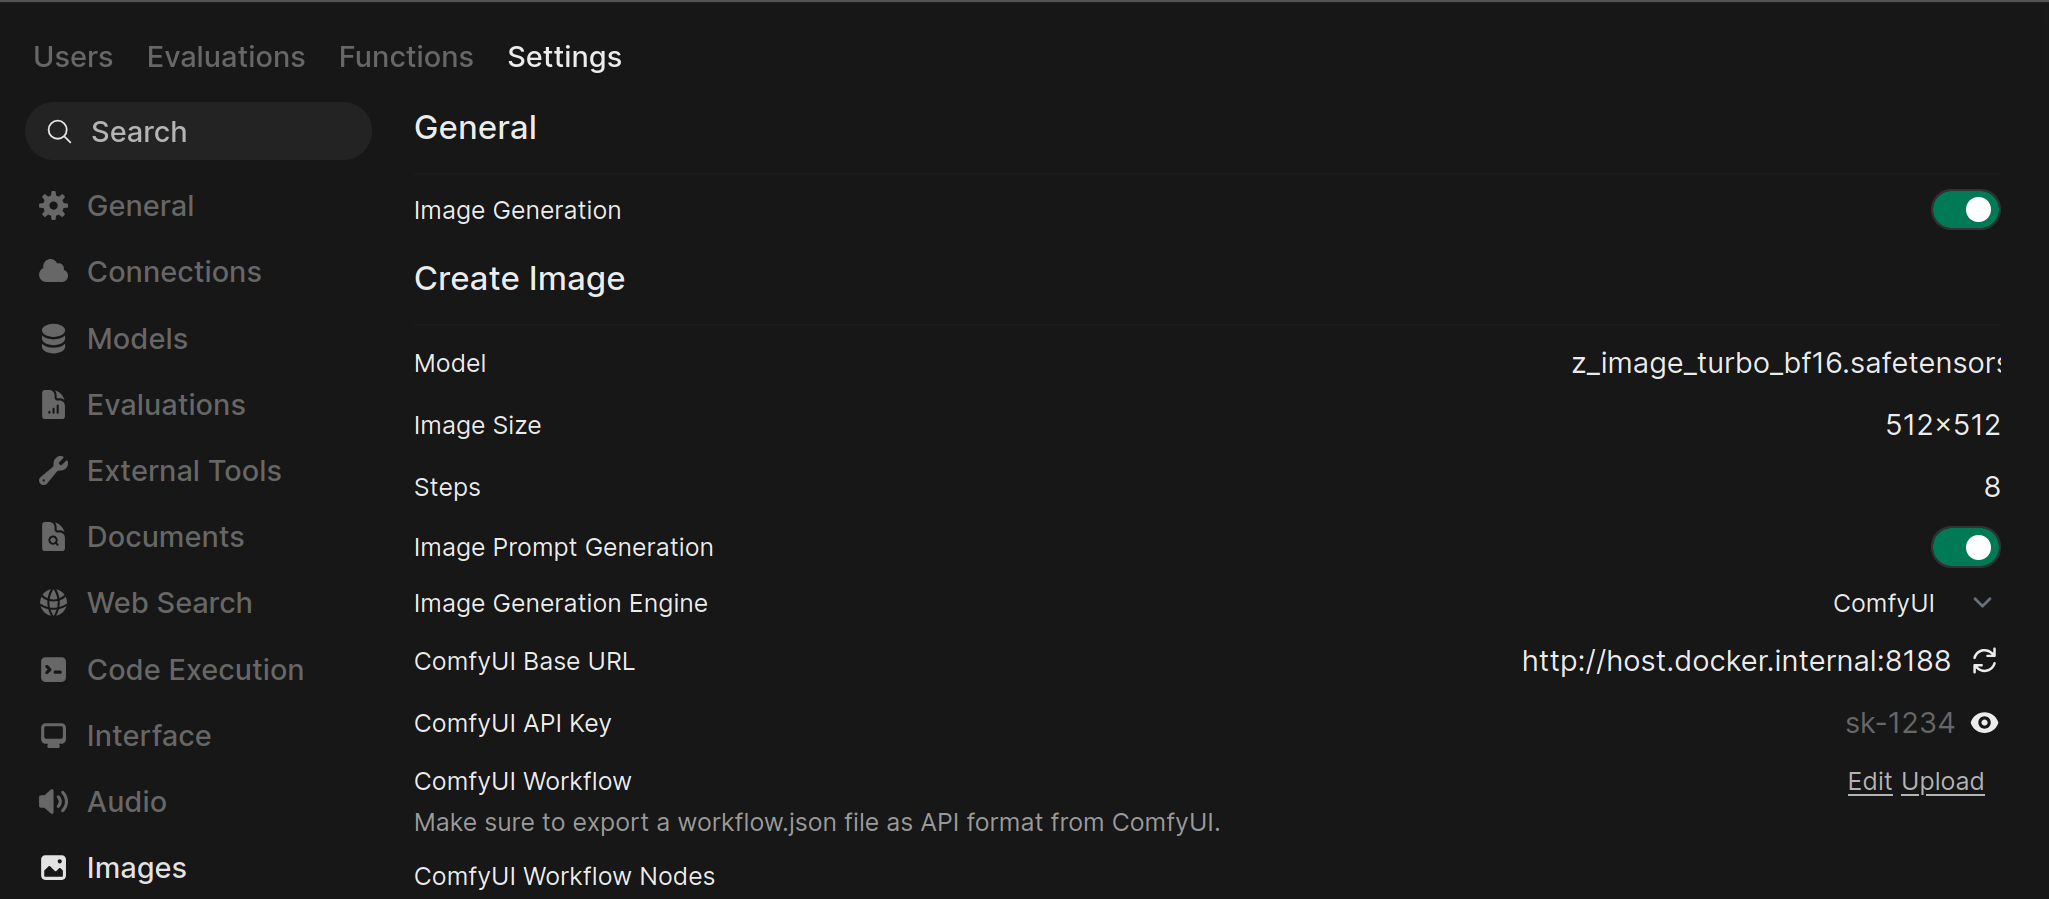Switch to the Functions tab
This screenshot has height=899, width=2049.
pos(405,56)
